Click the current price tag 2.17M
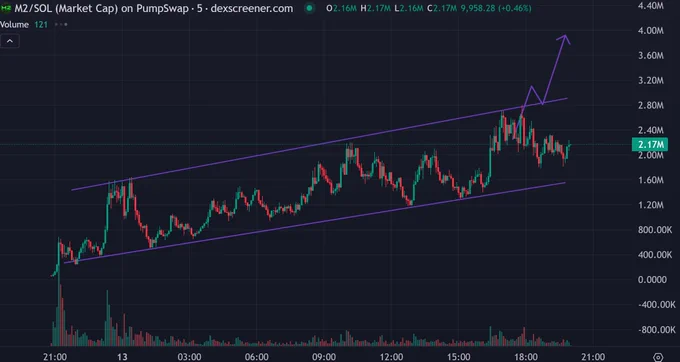The width and height of the screenshot is (680, 362). tap(650, 144)
